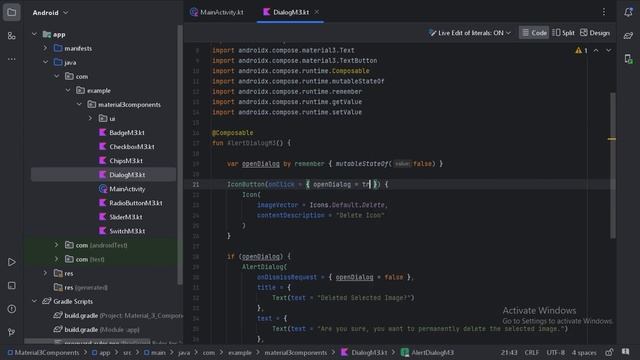
Task: Go to next highlighted problem arrow
Action: point(609,51)
